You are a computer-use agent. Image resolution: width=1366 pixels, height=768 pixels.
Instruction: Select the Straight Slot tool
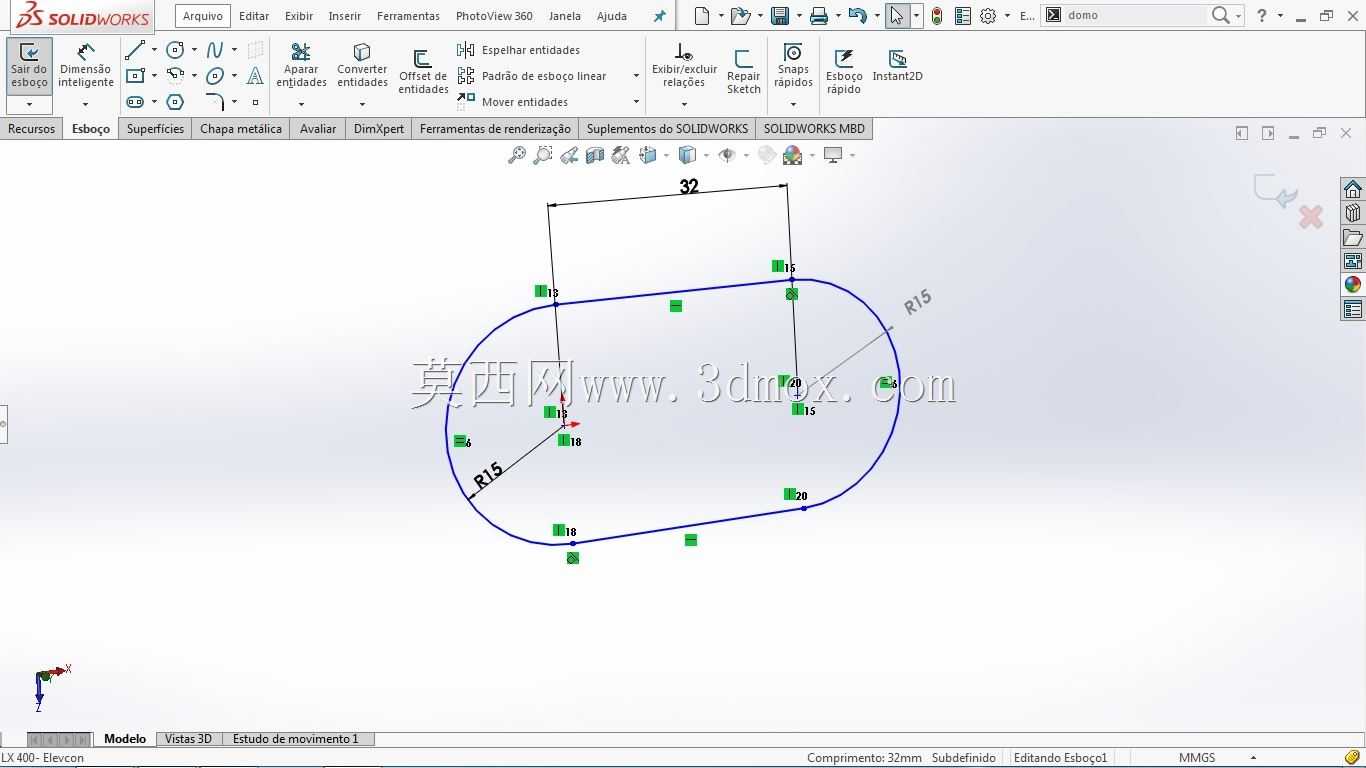pyautogui.click(x=135, y=101)
